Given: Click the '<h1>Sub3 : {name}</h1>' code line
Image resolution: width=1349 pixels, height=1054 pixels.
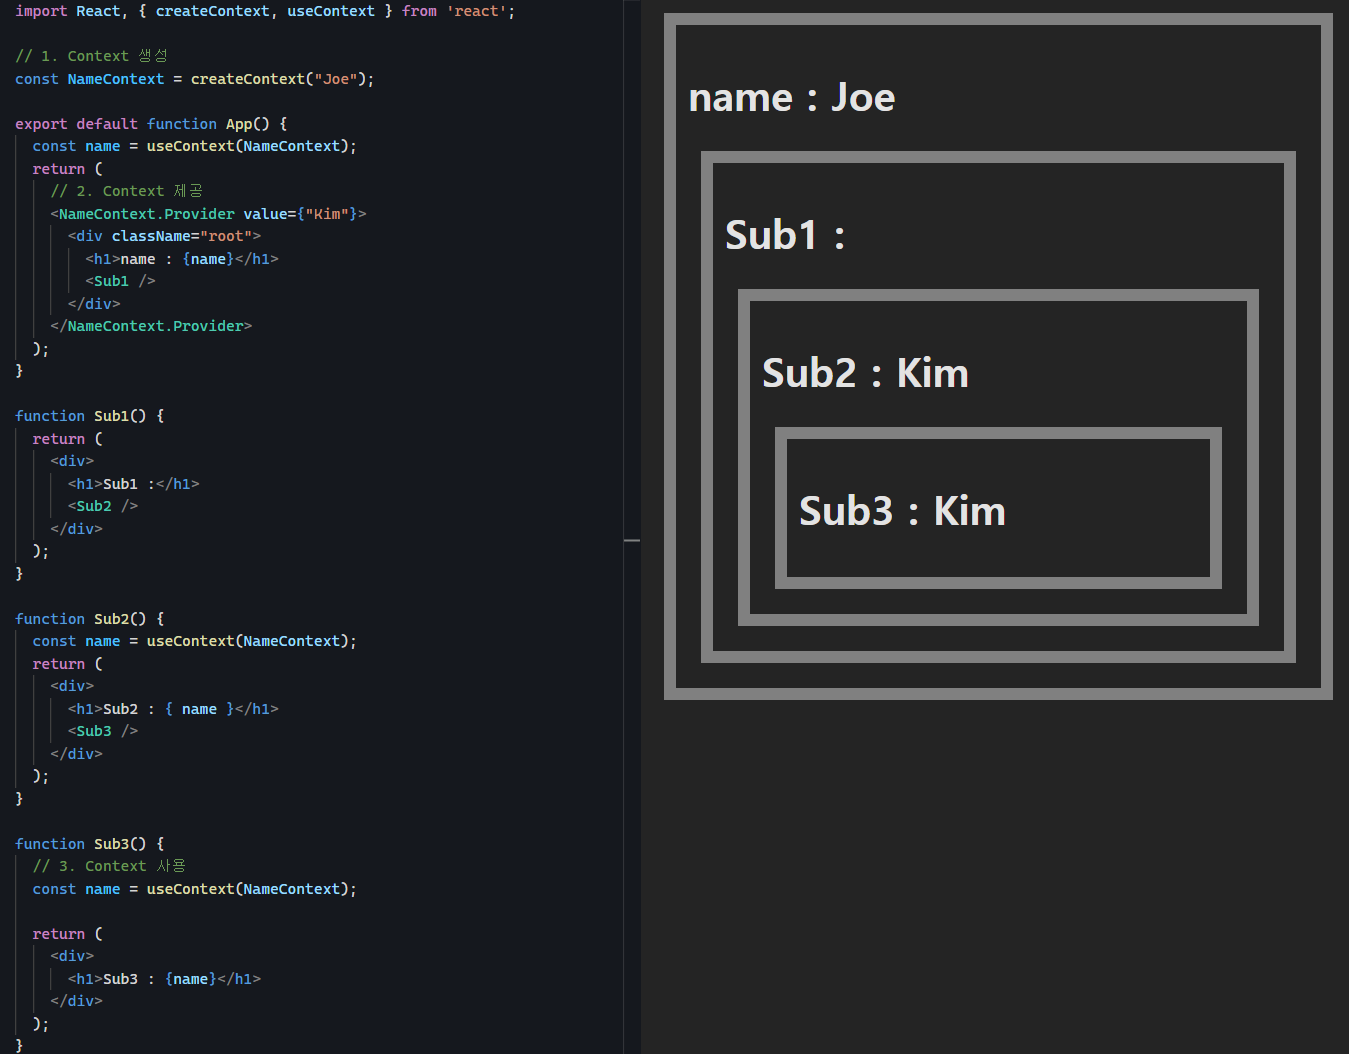Looking at the screenshot, I should tap(164, 979).
